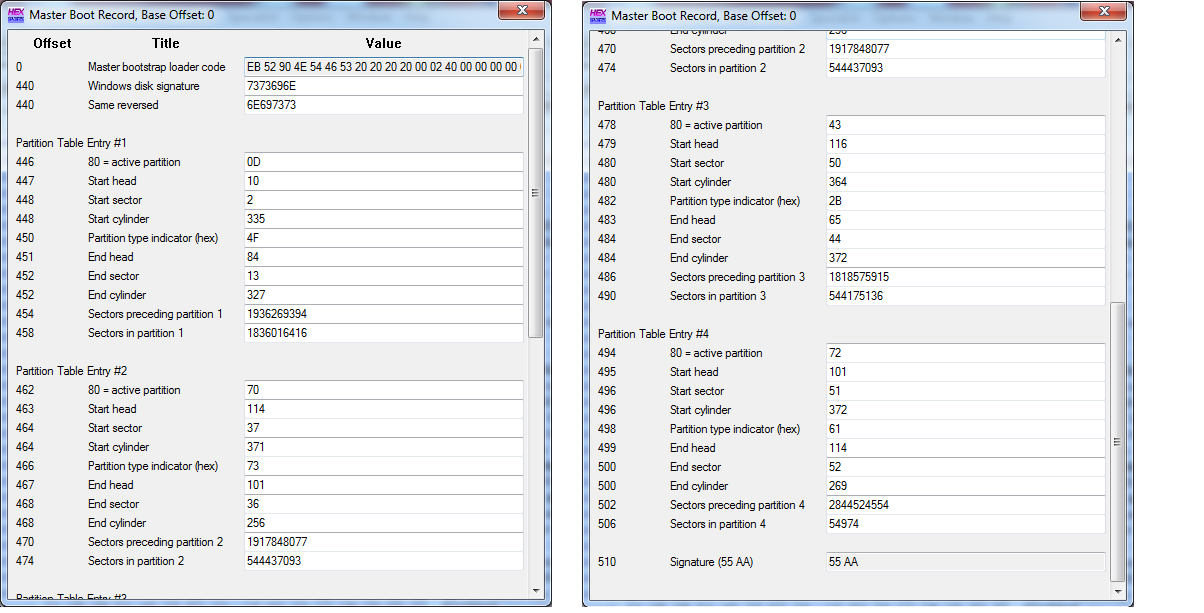Select Entry #3 partition type value 2B

(x=965, y=201)
